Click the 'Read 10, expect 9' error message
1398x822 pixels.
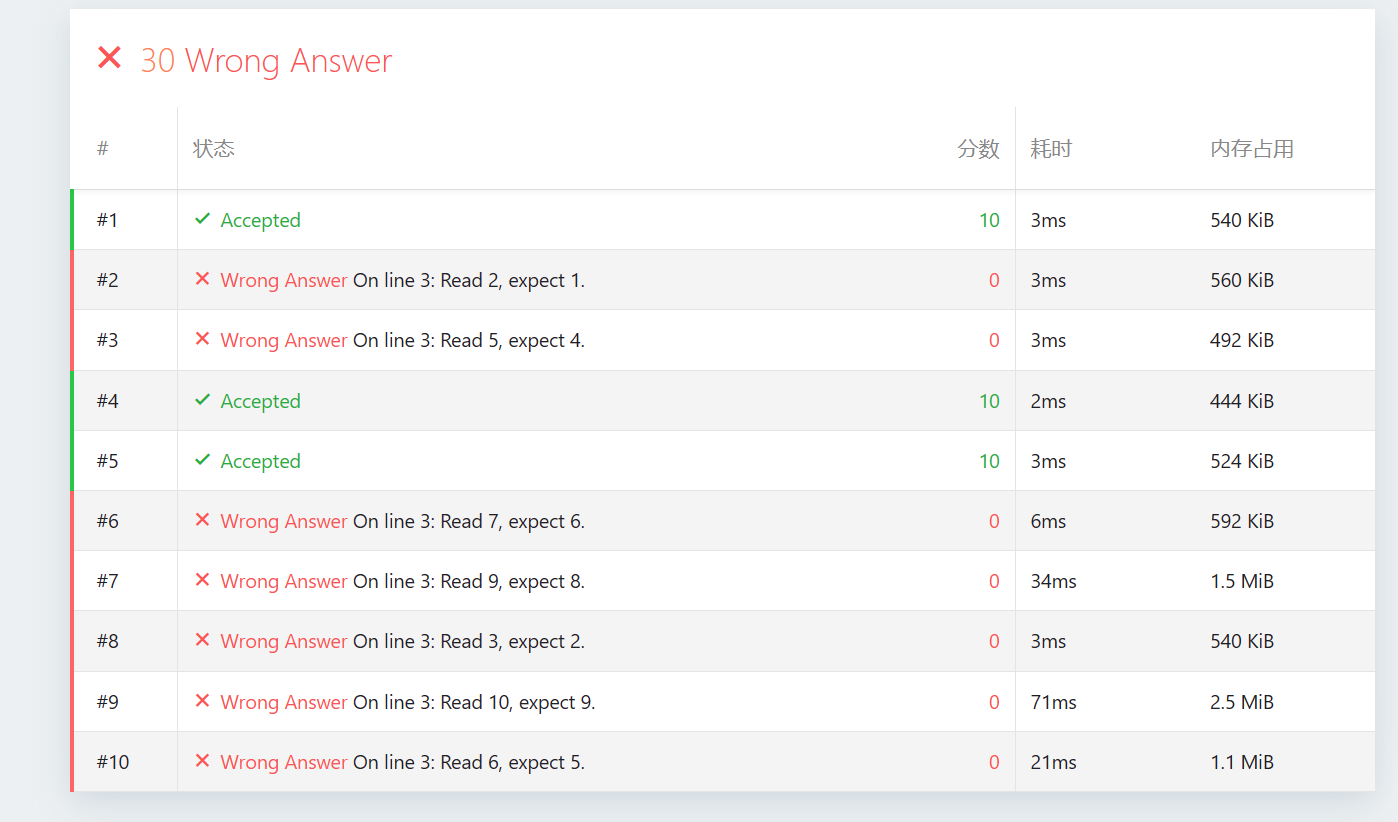pos(474,702)
